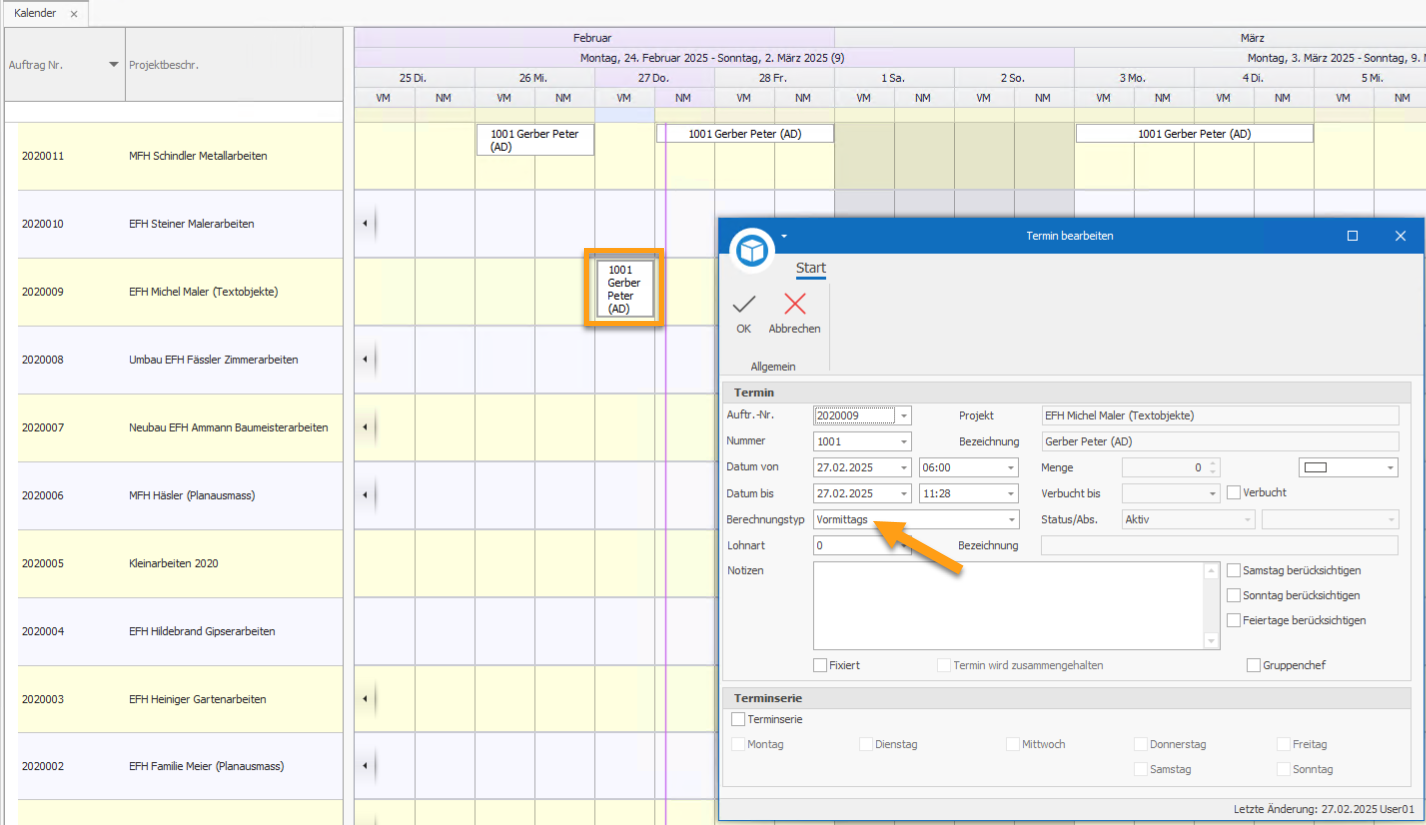This screenshot has height=825, width=1426.
Task: Enable Samstag berücksichtigen checkbox
Action: 1234,570
